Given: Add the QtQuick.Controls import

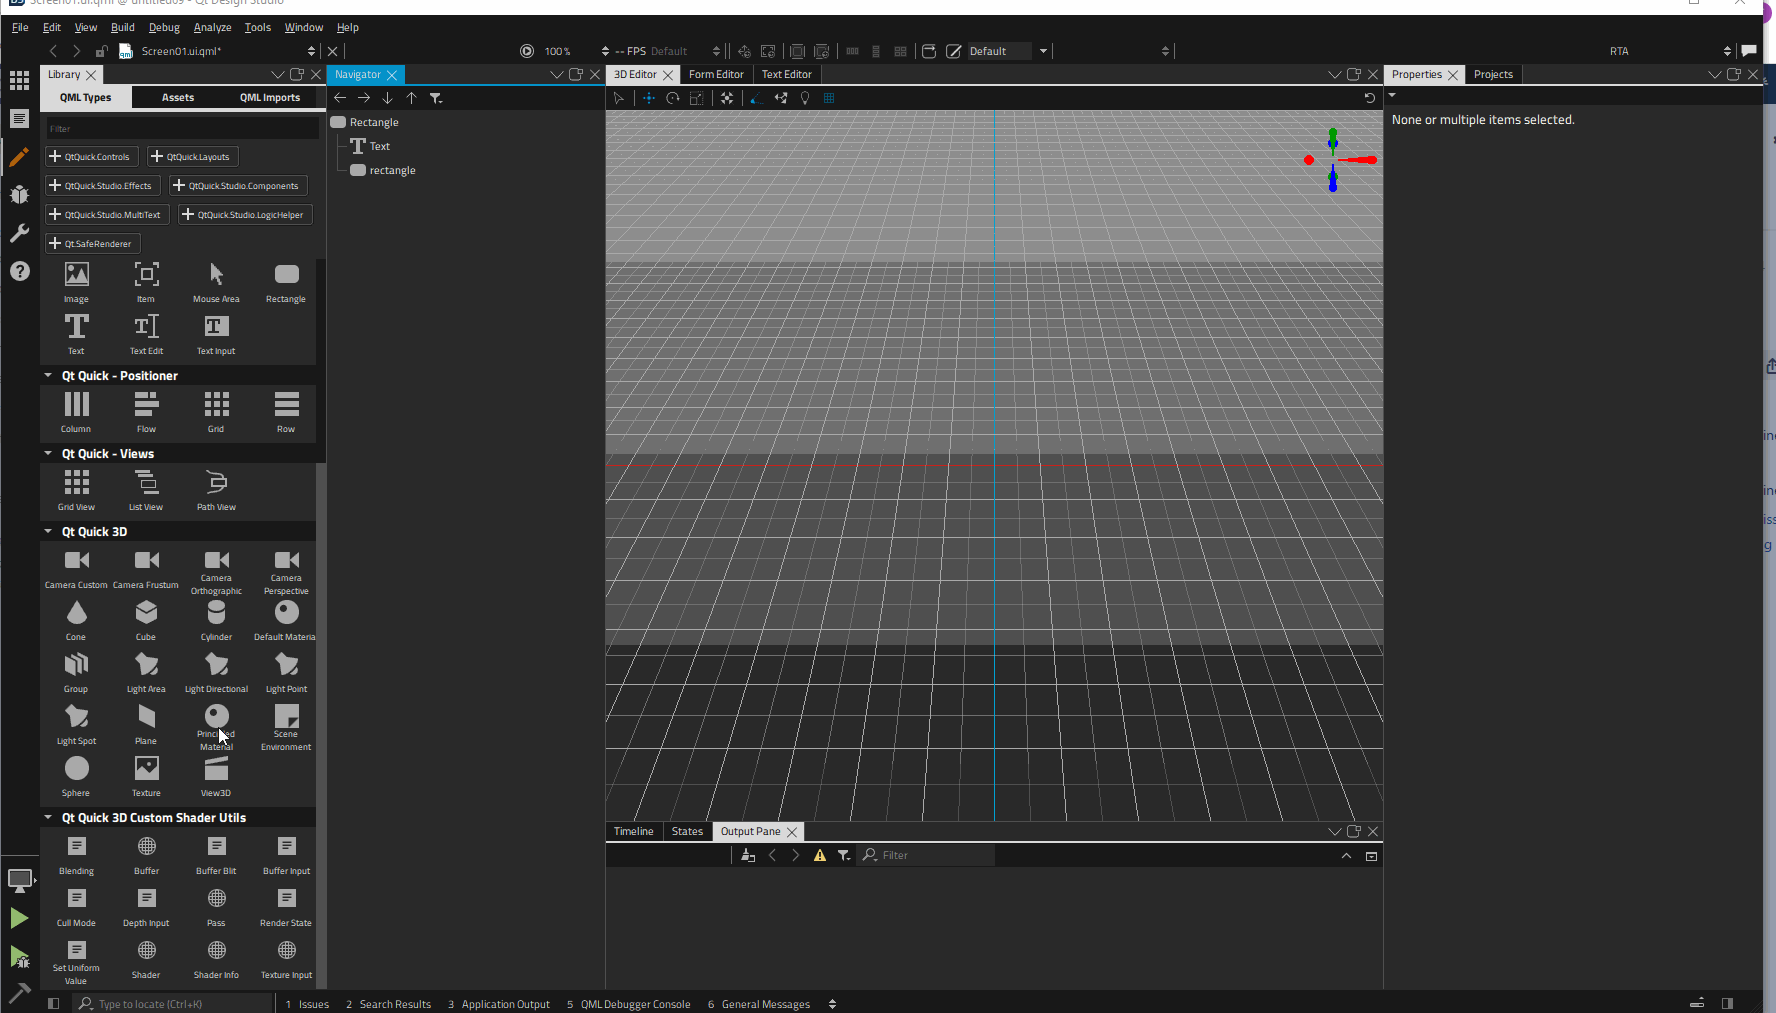Looking at the screenshot, I should point(91,157).
